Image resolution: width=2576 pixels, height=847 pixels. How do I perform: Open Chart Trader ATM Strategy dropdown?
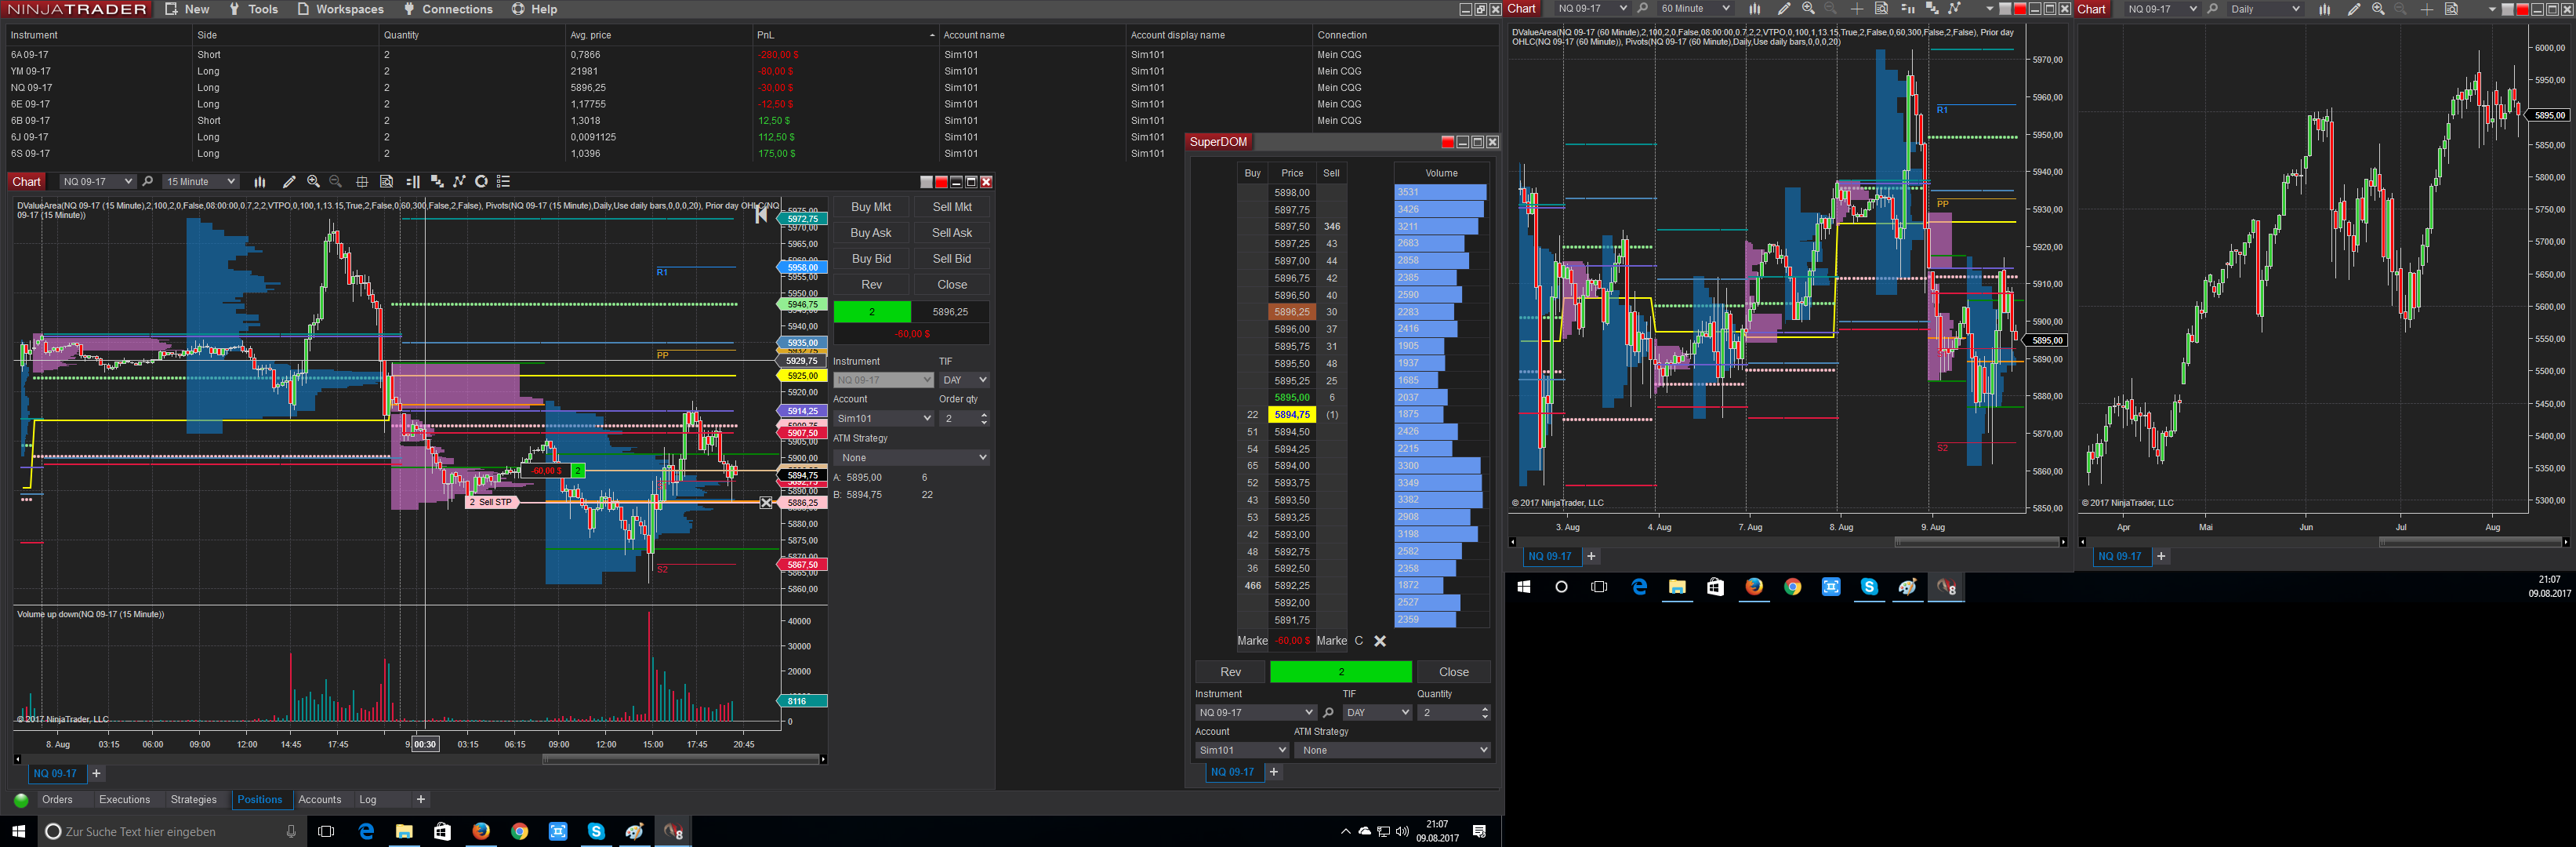point(912,458)
